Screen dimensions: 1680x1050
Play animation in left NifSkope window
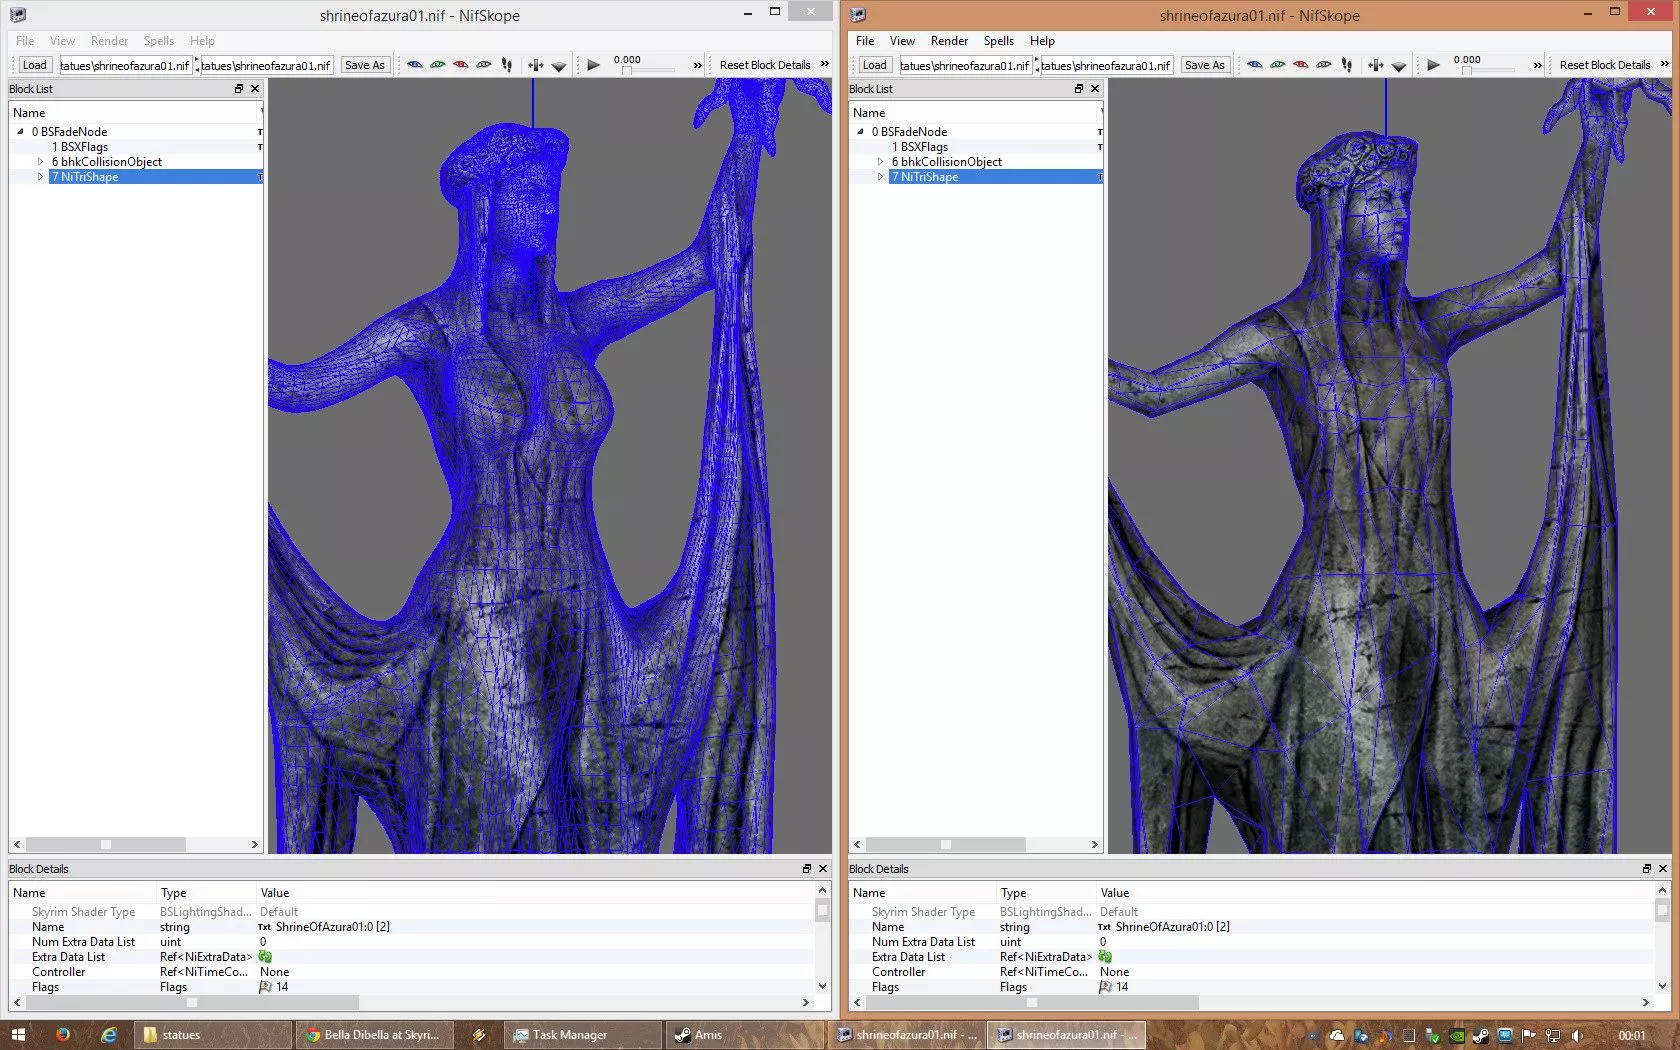point(593,65)
